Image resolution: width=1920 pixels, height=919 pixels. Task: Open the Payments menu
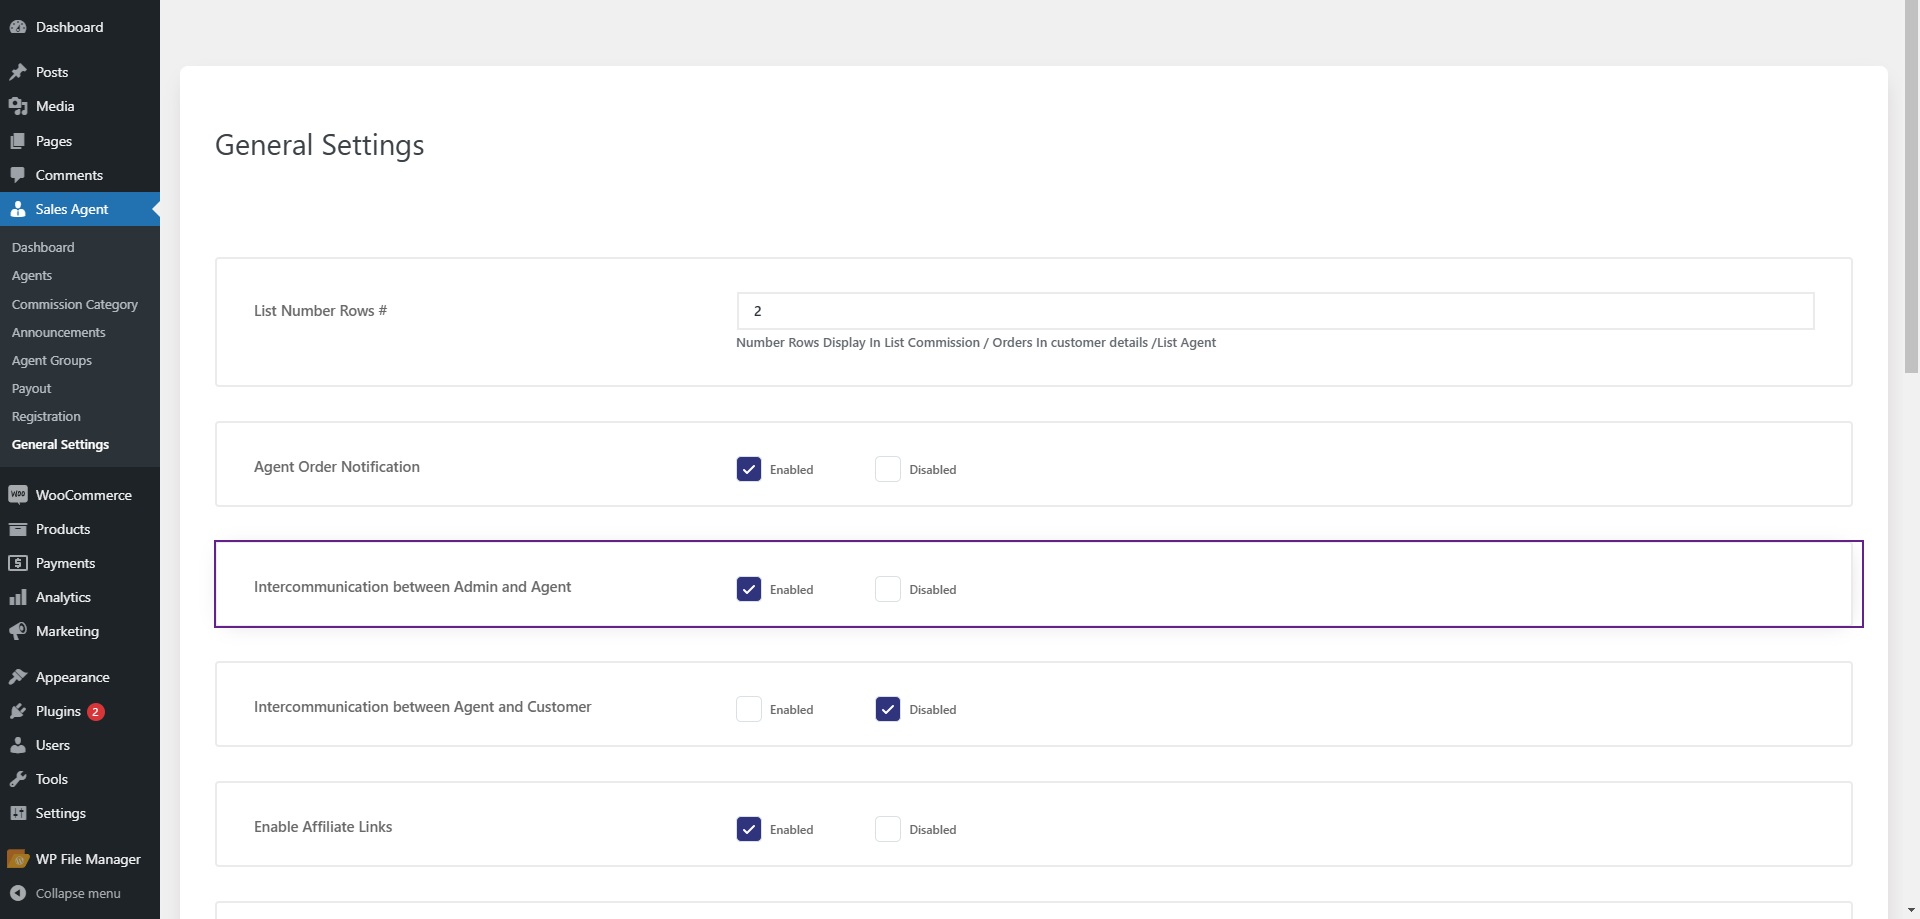click(80, 563)
